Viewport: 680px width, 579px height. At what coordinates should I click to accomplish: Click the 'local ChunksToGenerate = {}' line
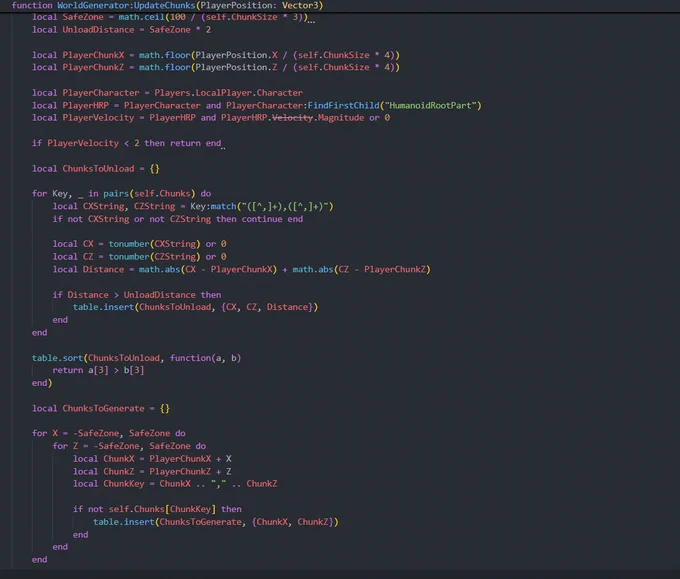101,409
